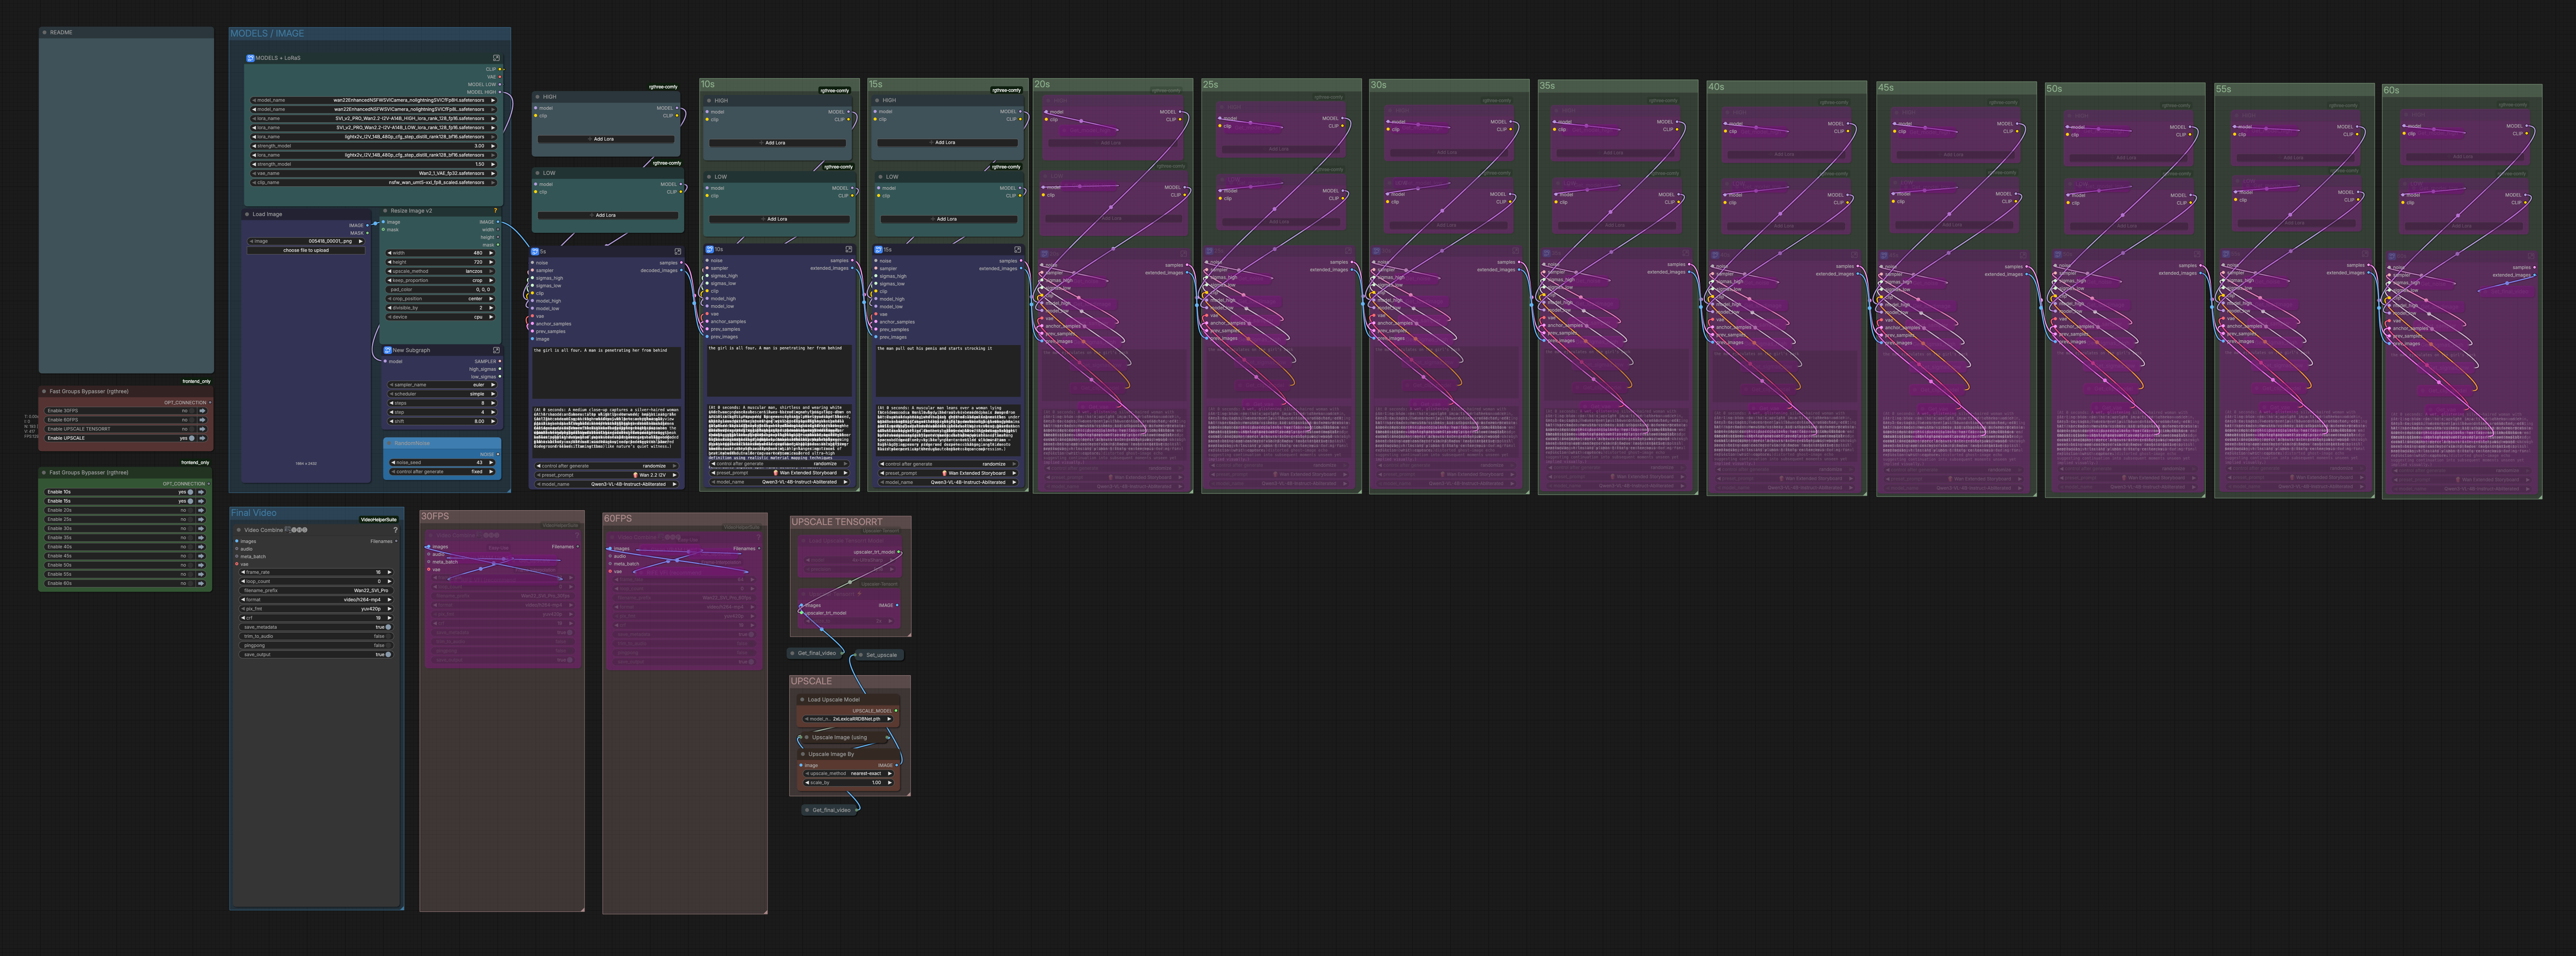This screenshot has width=2576, height=956.
Task: Collapse dot on Get_final_video node below UPSCALE
Action: 807,810
